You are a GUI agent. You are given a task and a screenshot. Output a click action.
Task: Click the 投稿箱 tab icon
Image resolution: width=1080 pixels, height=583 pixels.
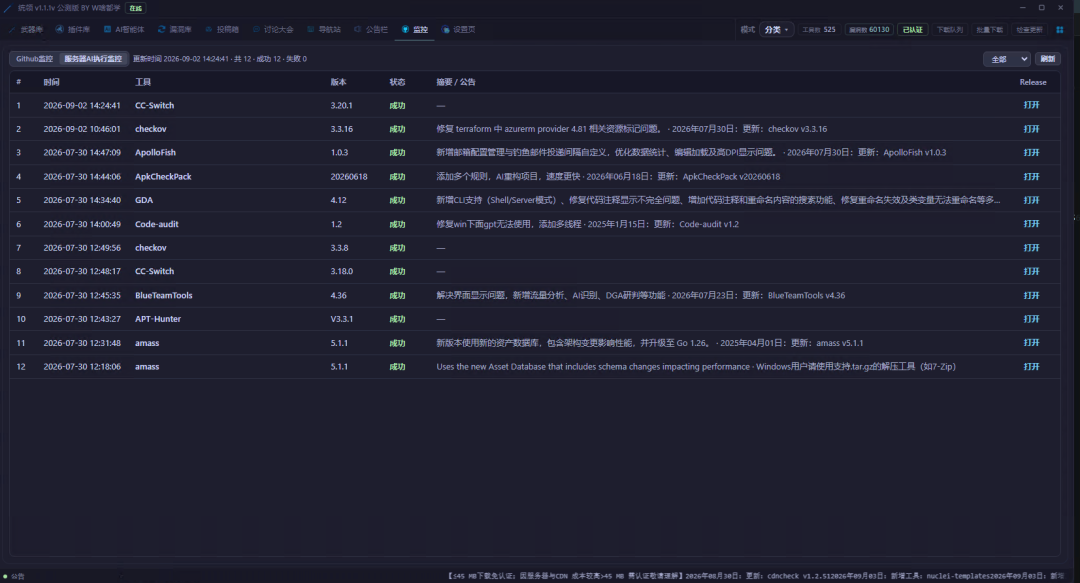click(209, 30)
